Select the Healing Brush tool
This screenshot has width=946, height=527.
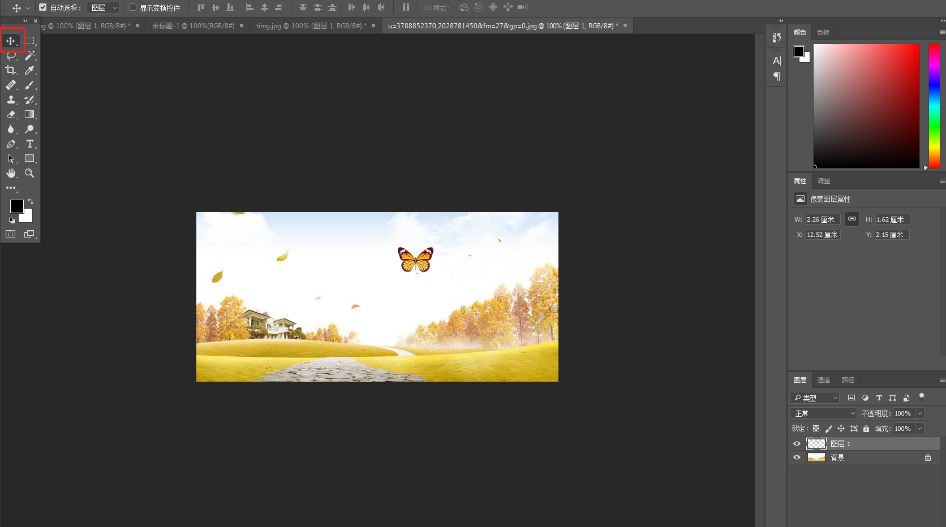point(11,85)
